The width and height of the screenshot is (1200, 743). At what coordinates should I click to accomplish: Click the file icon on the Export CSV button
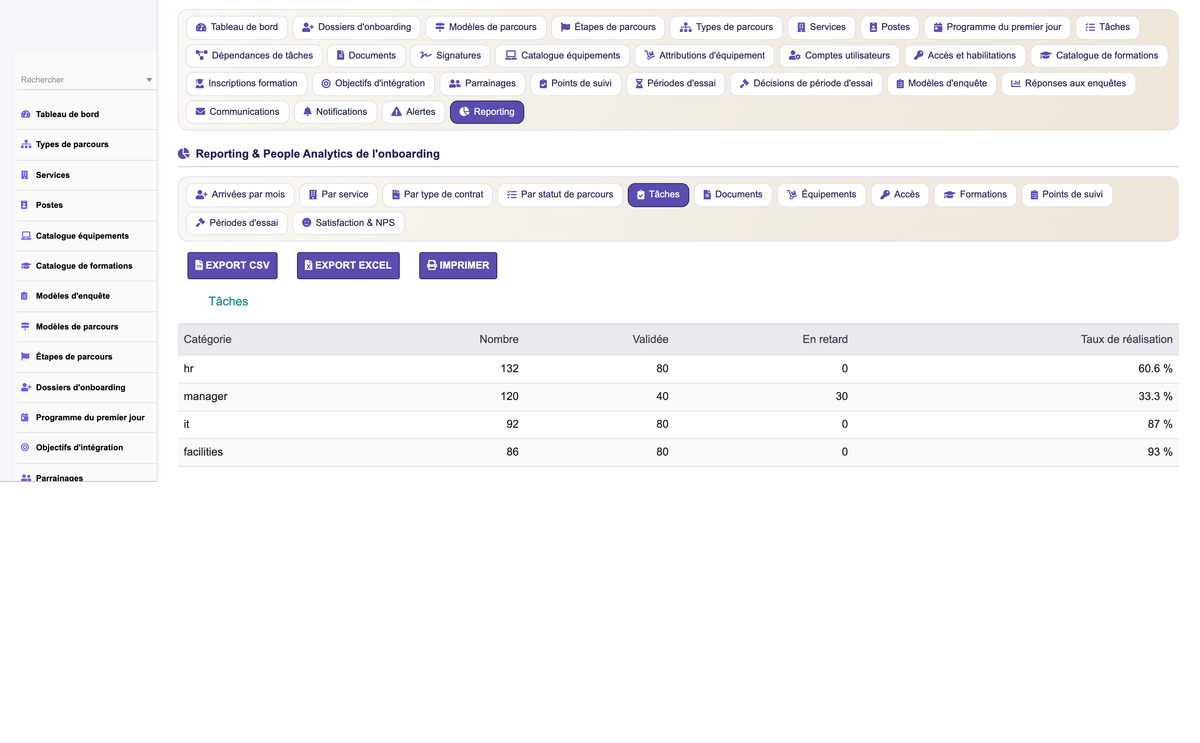(x=199, y=266)
